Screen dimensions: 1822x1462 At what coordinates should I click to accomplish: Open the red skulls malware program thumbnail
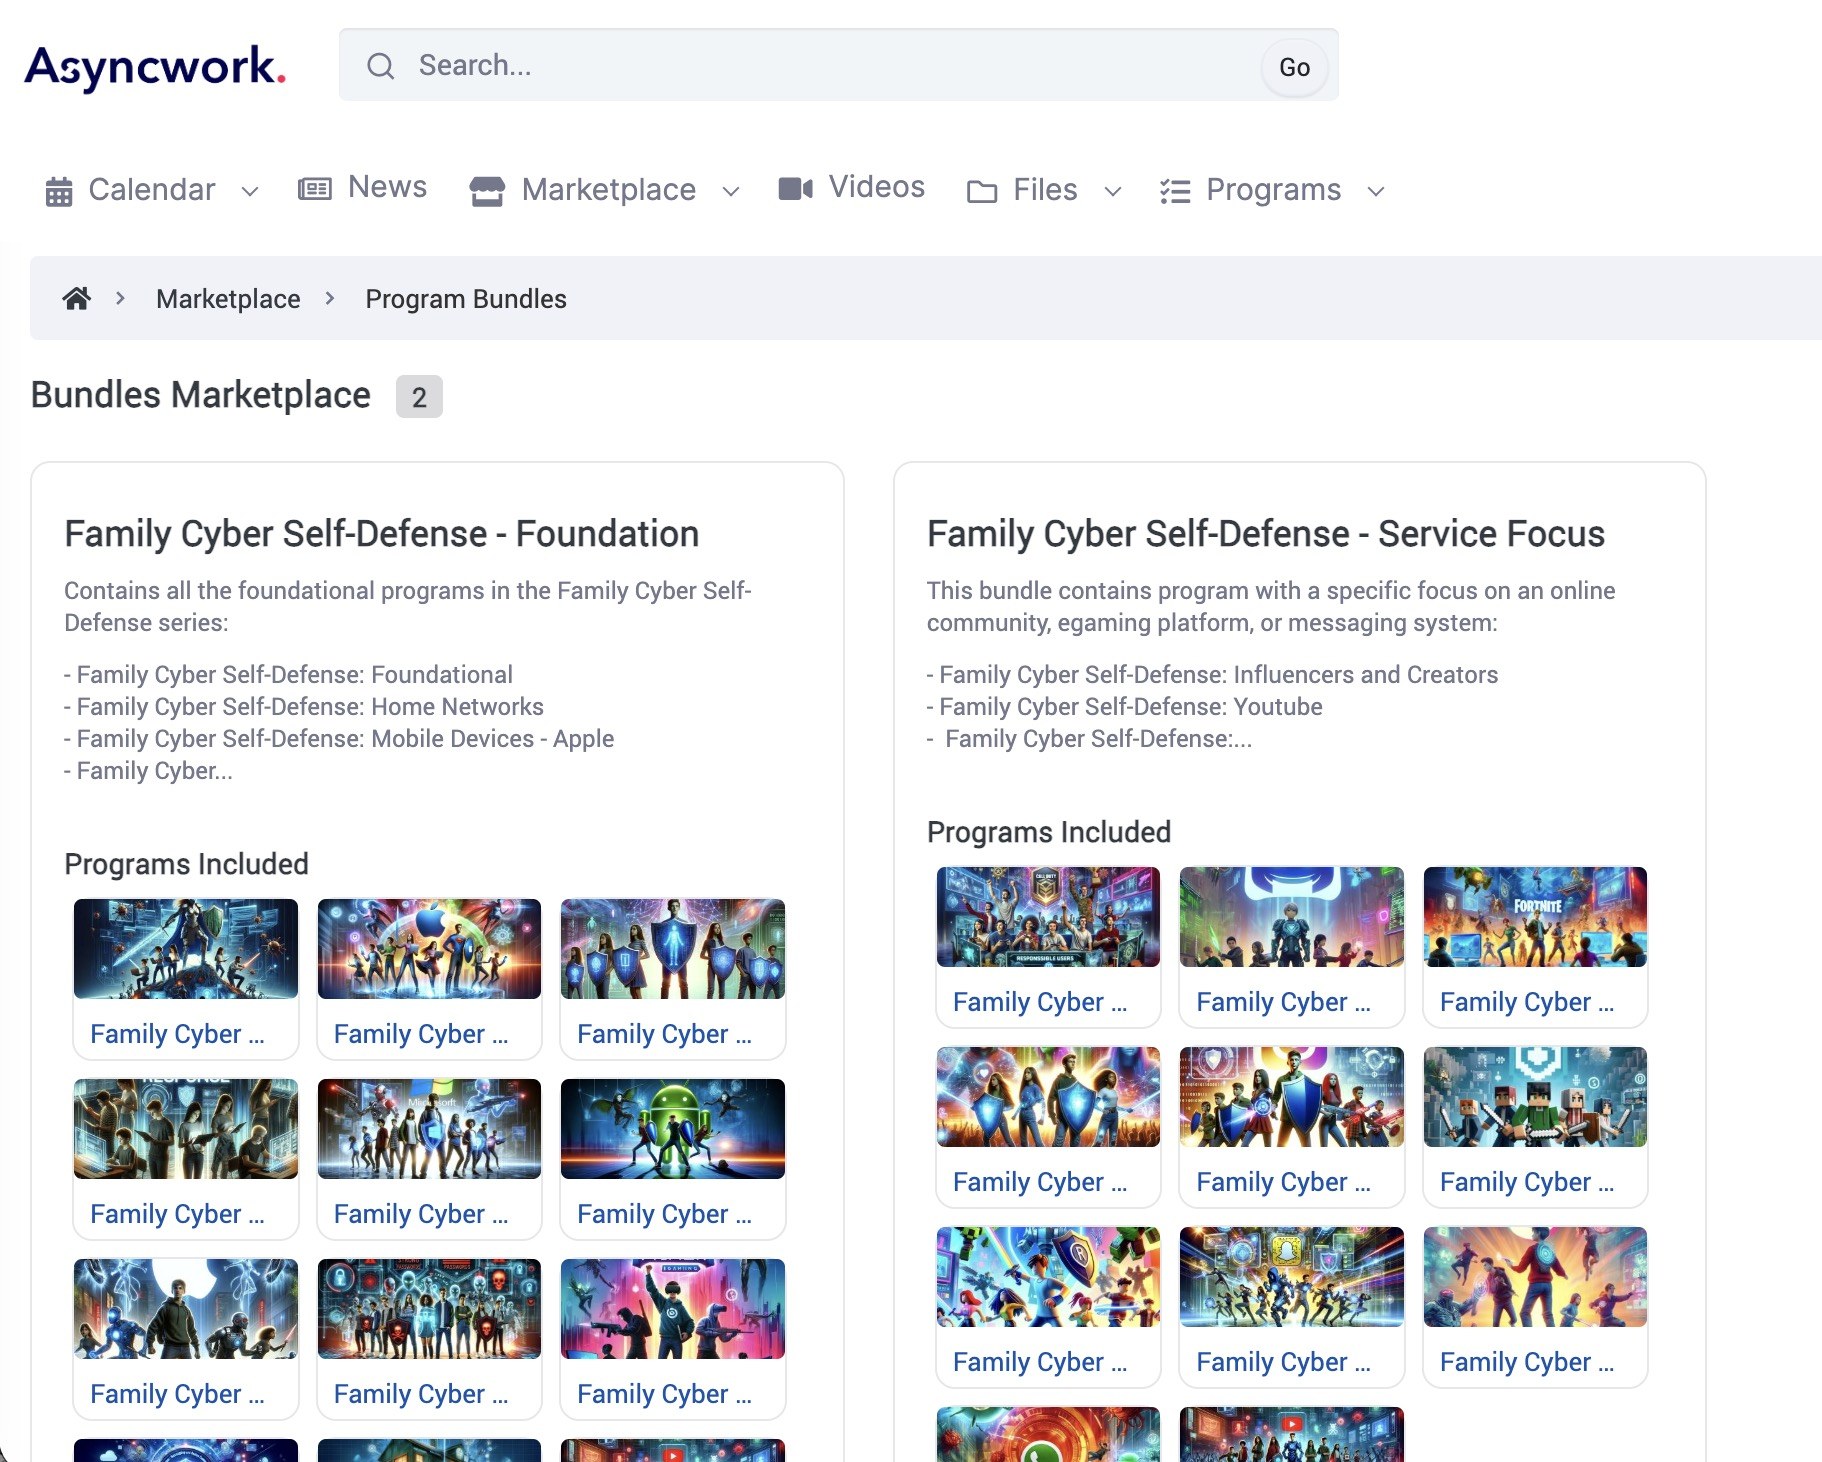coord(429,1308)
